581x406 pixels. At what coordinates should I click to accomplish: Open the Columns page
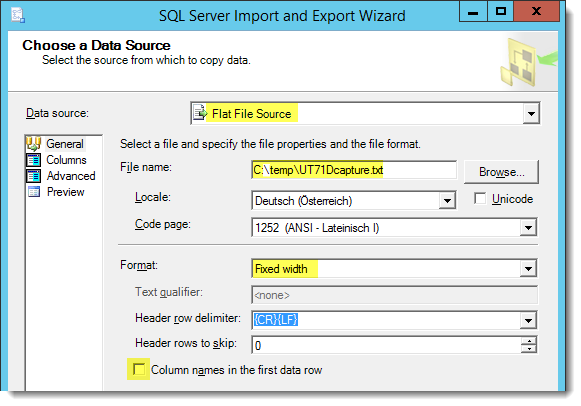pos(66,160)
